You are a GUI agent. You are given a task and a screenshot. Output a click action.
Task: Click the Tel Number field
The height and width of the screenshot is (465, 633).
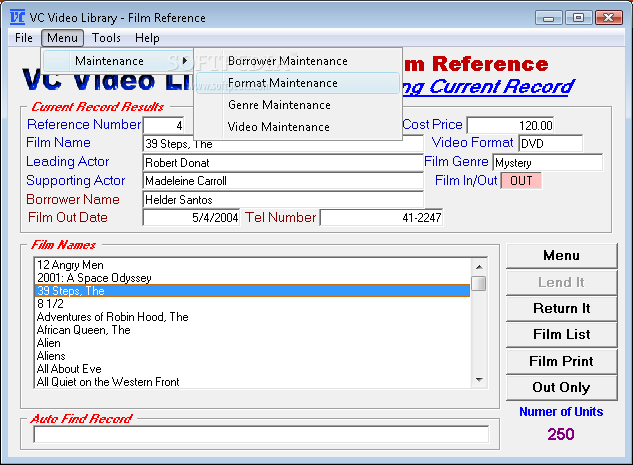pos(381,218)
